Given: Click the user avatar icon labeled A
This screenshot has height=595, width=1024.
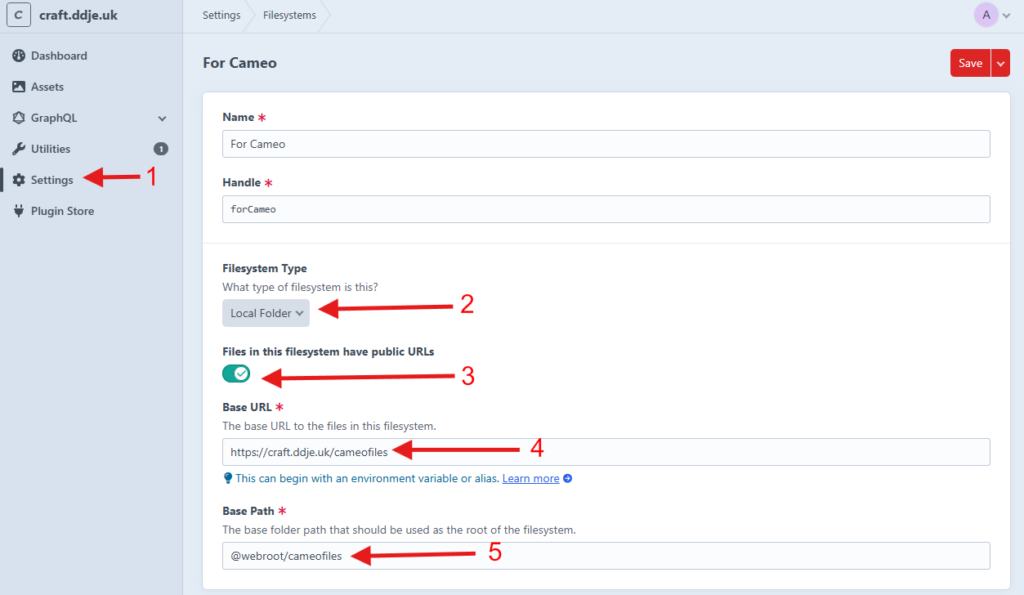Looking at the screenshot, I should [986, 15].
